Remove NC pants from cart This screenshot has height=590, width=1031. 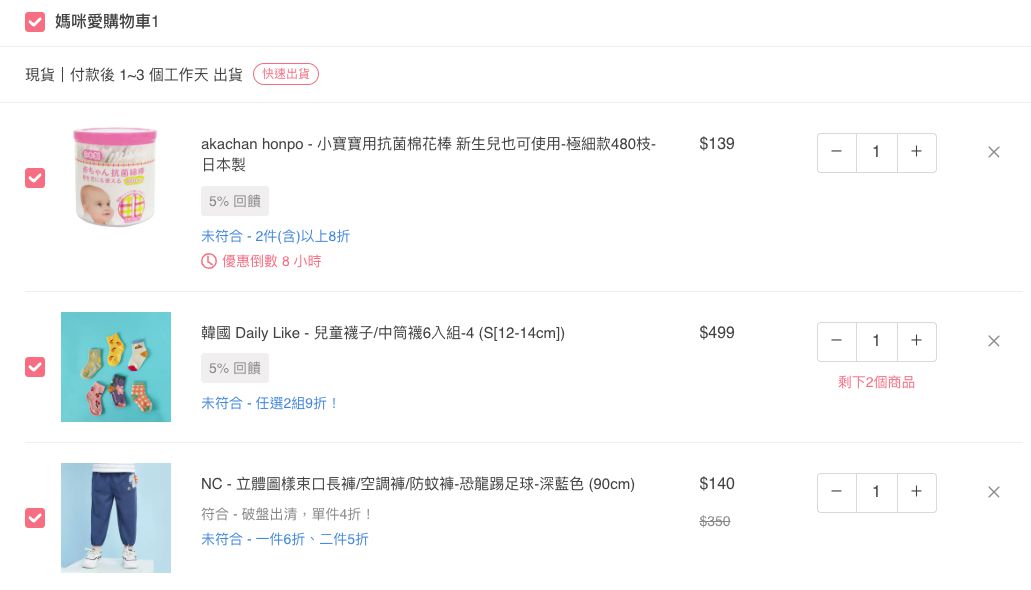[x=994, y=493]
